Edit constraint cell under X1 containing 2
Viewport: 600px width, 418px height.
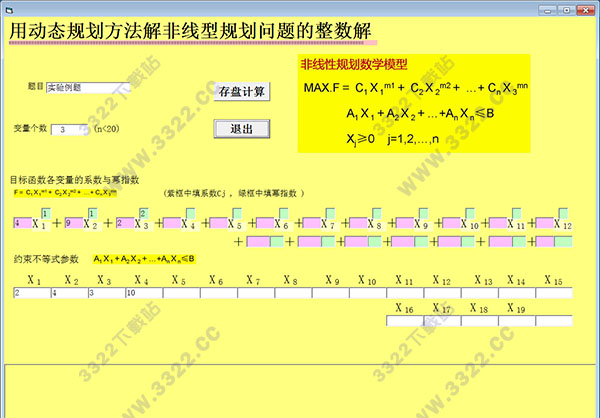pyautogui.click(x=32, y=293)
